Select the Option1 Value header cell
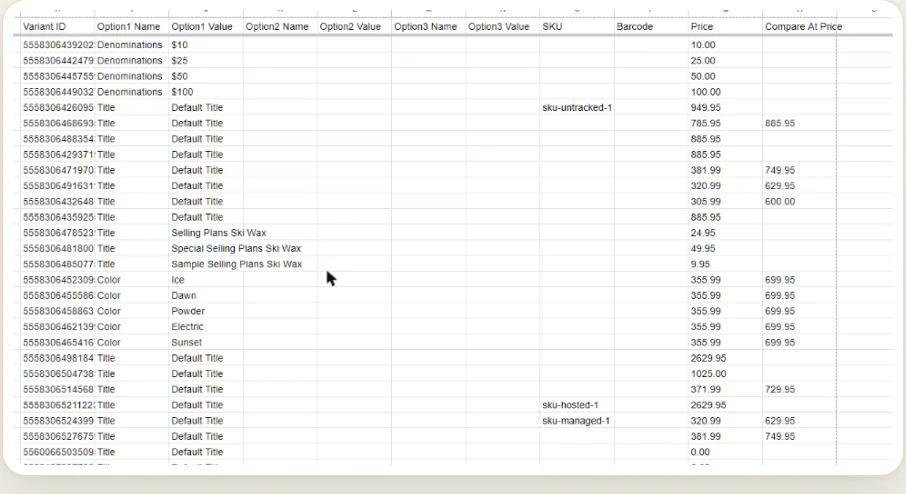The height and width of the screenshot is (494, 906). (206, 27)
